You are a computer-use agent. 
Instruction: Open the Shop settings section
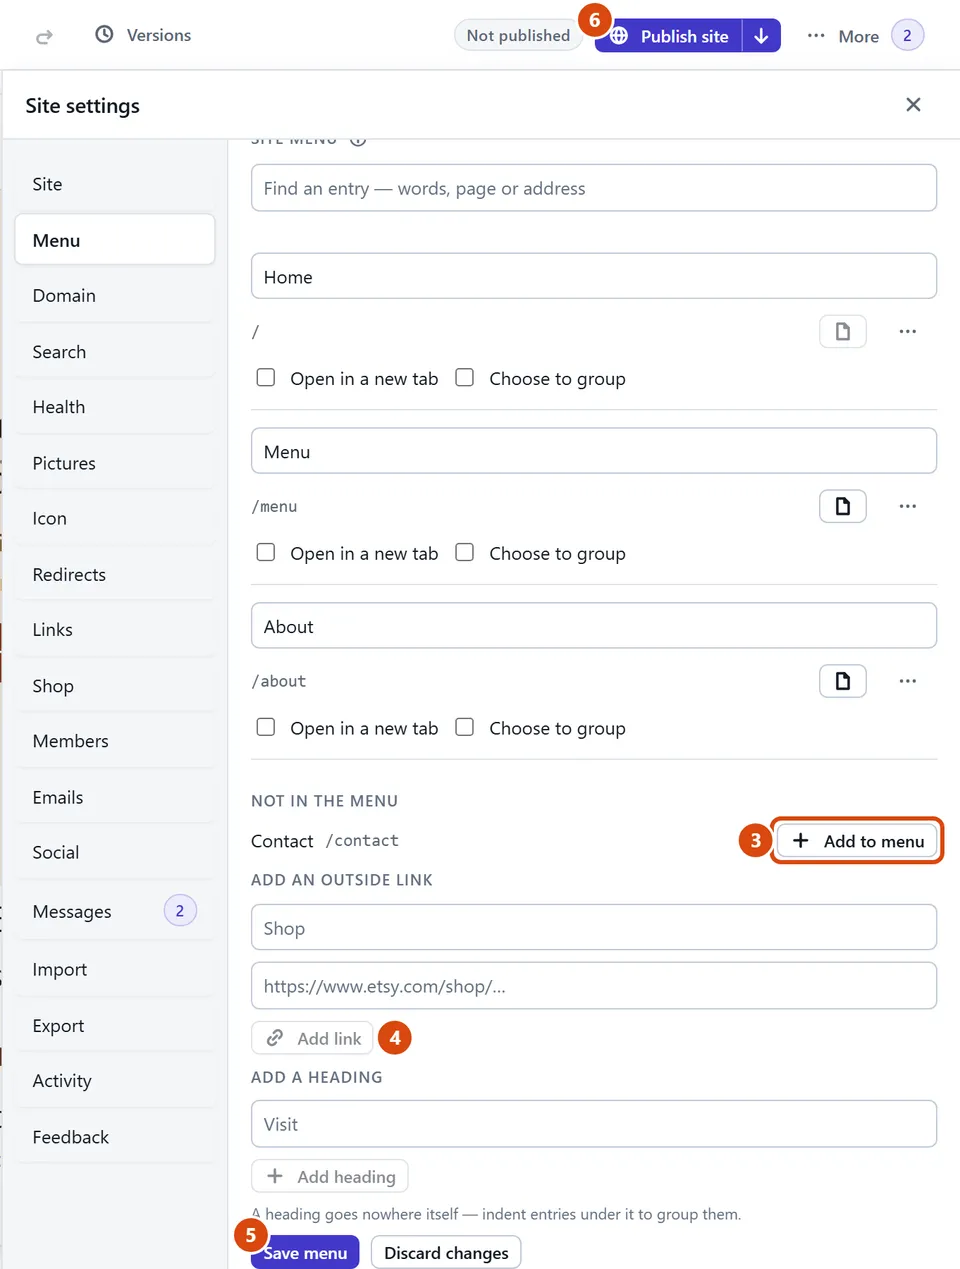[x=115, y=686]
